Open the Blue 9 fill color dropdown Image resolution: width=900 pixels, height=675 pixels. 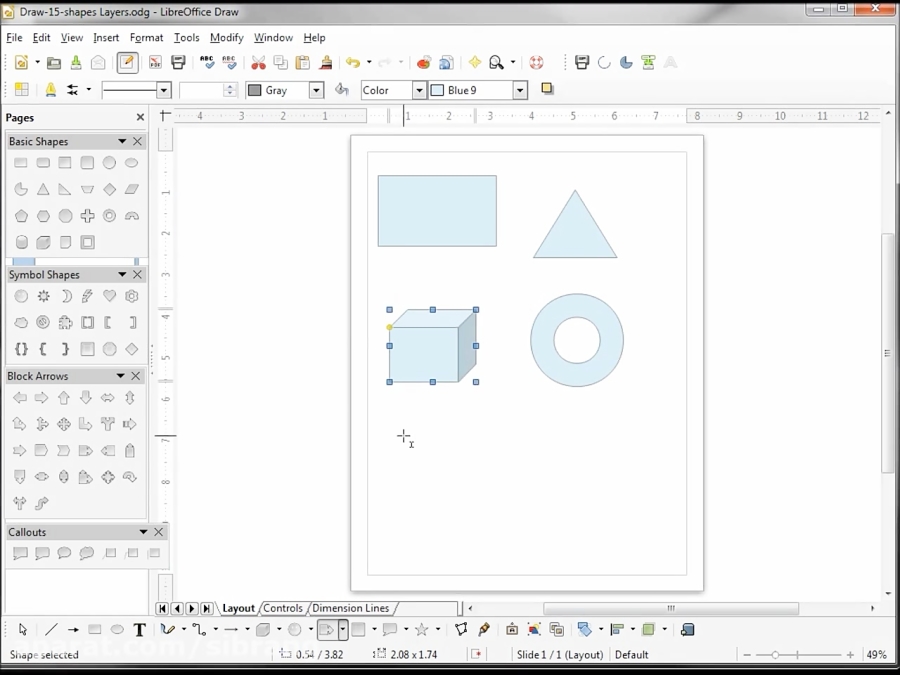coord(519,89)
